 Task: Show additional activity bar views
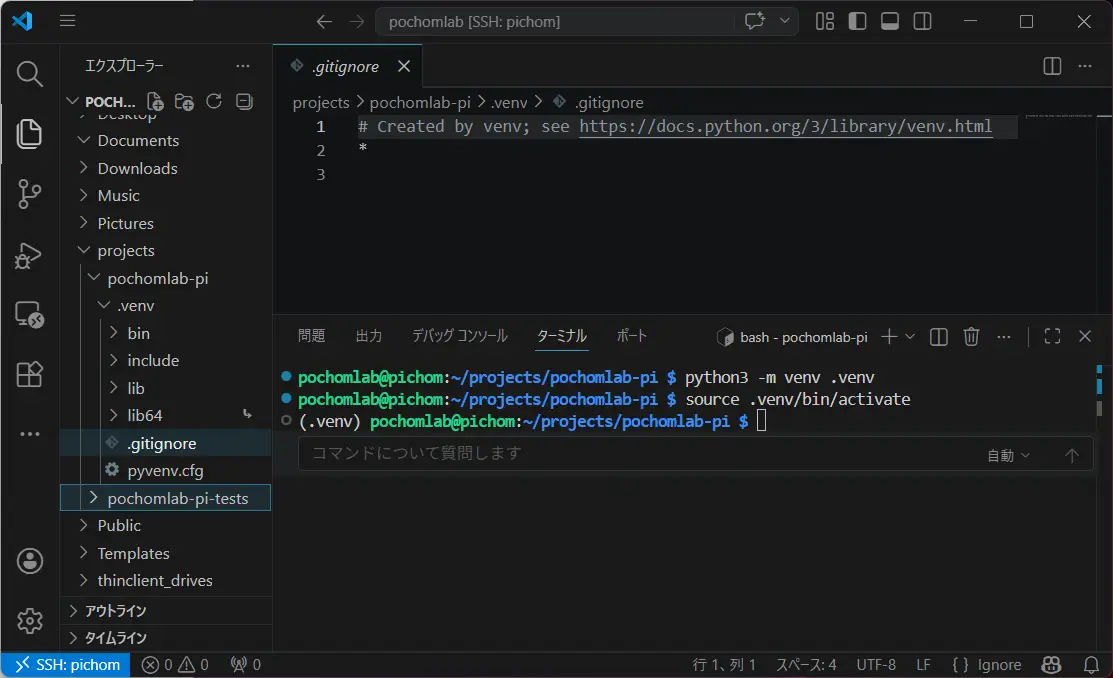[29, 434]
